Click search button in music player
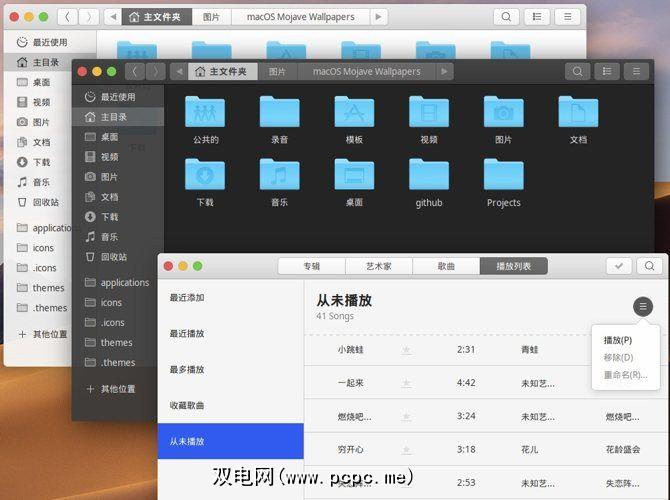 click(649, 266)
